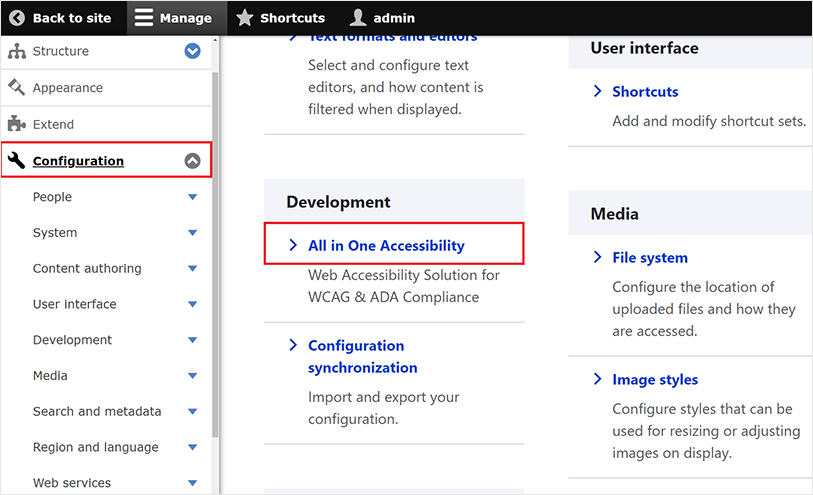This screenshot has width=813, height=495.
Task: Select System under Configuration
Action: (55, 233)
